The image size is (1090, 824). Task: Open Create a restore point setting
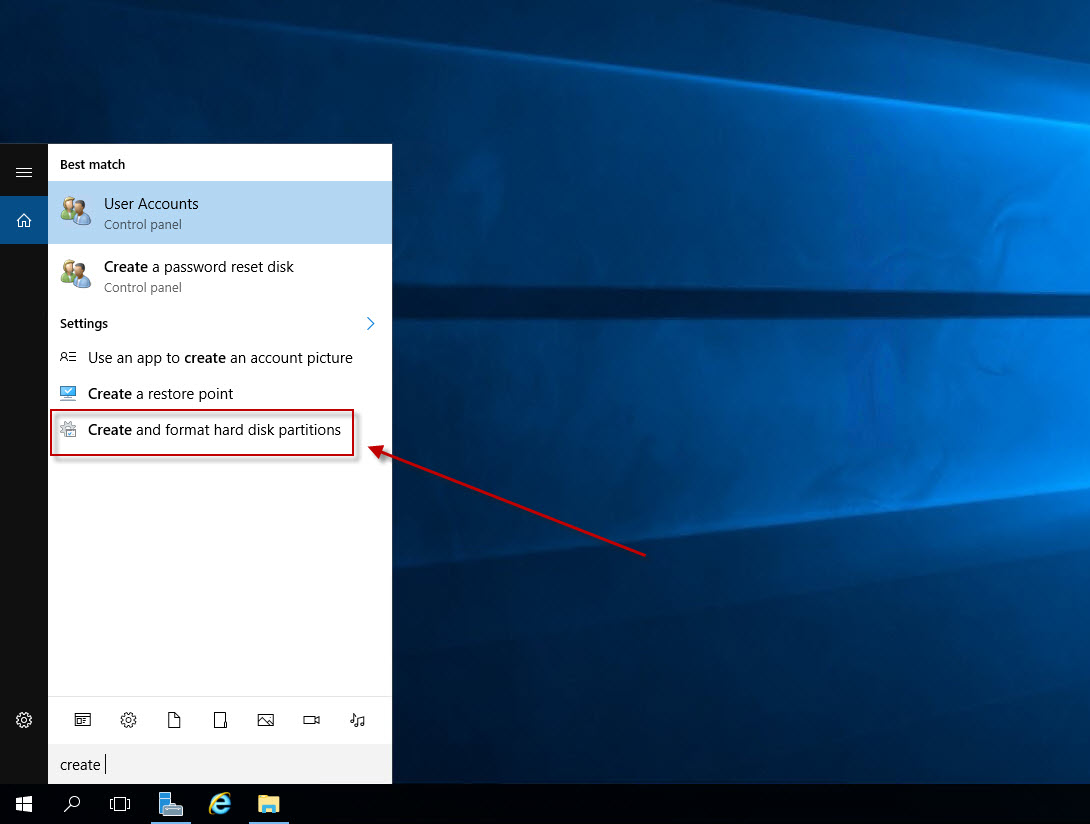(160, 394)
